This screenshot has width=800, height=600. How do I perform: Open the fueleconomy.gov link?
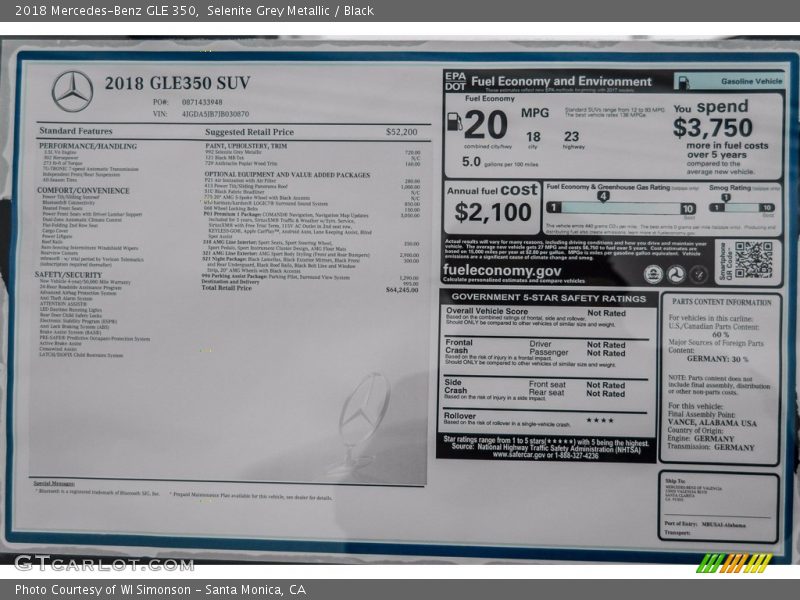[502, 270]
